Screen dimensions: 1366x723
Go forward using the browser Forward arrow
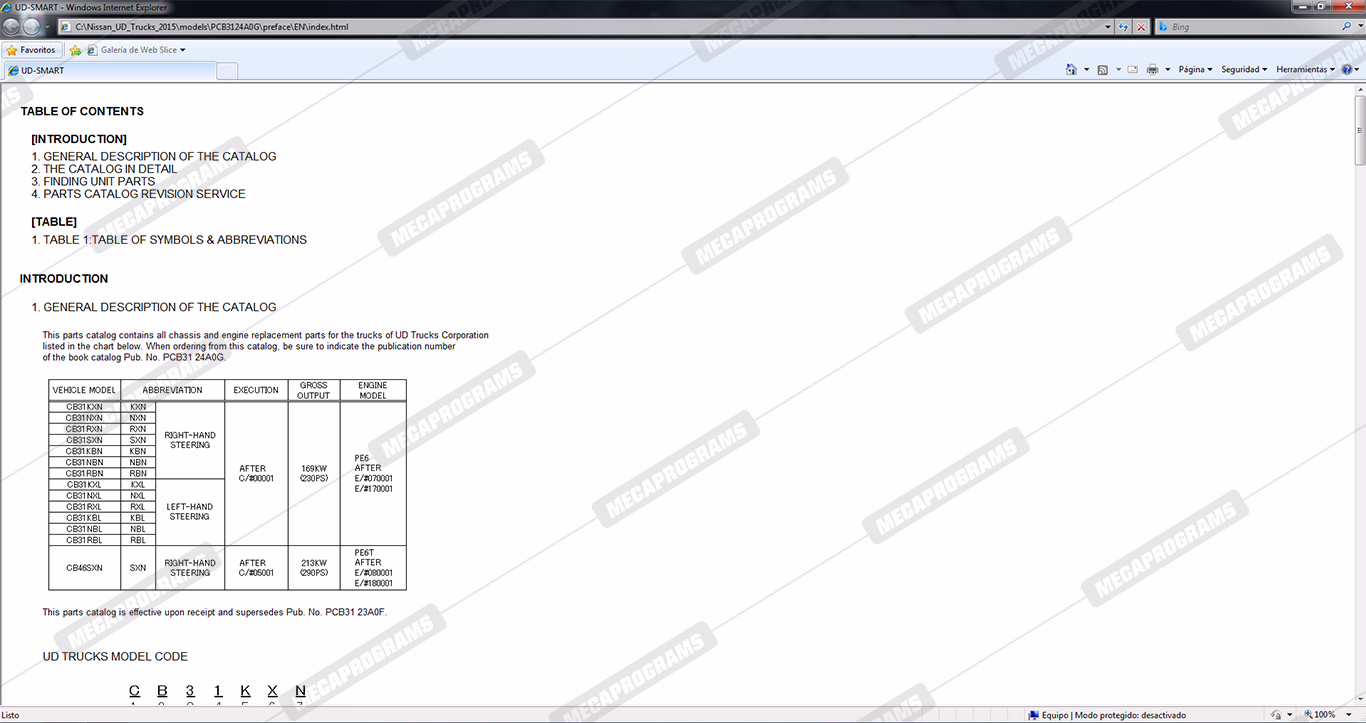(33, 27)
